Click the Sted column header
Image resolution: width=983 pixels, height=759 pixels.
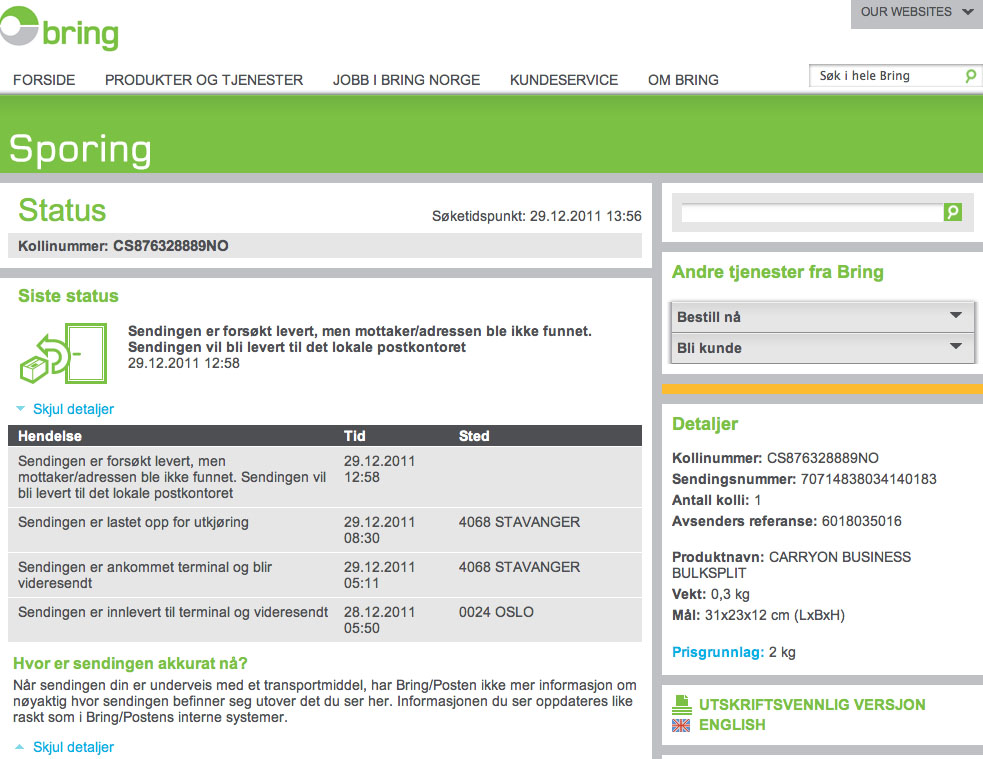pyautogui.click(x=474, y=436)
